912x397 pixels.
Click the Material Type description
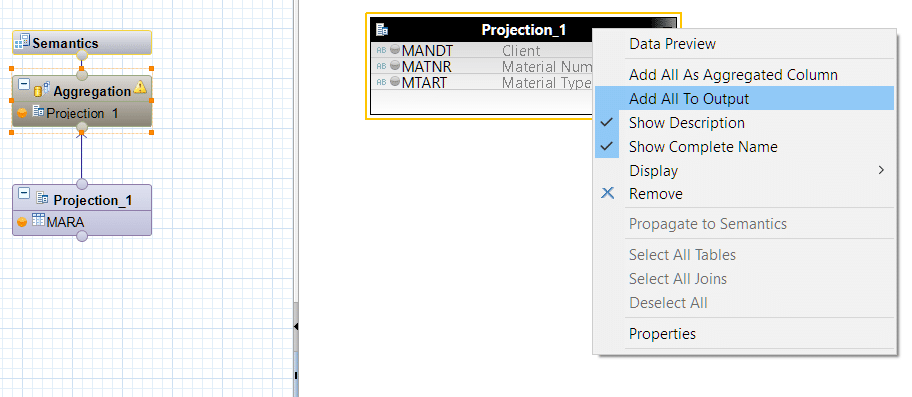pyautogui.click(x=547, y=83)
